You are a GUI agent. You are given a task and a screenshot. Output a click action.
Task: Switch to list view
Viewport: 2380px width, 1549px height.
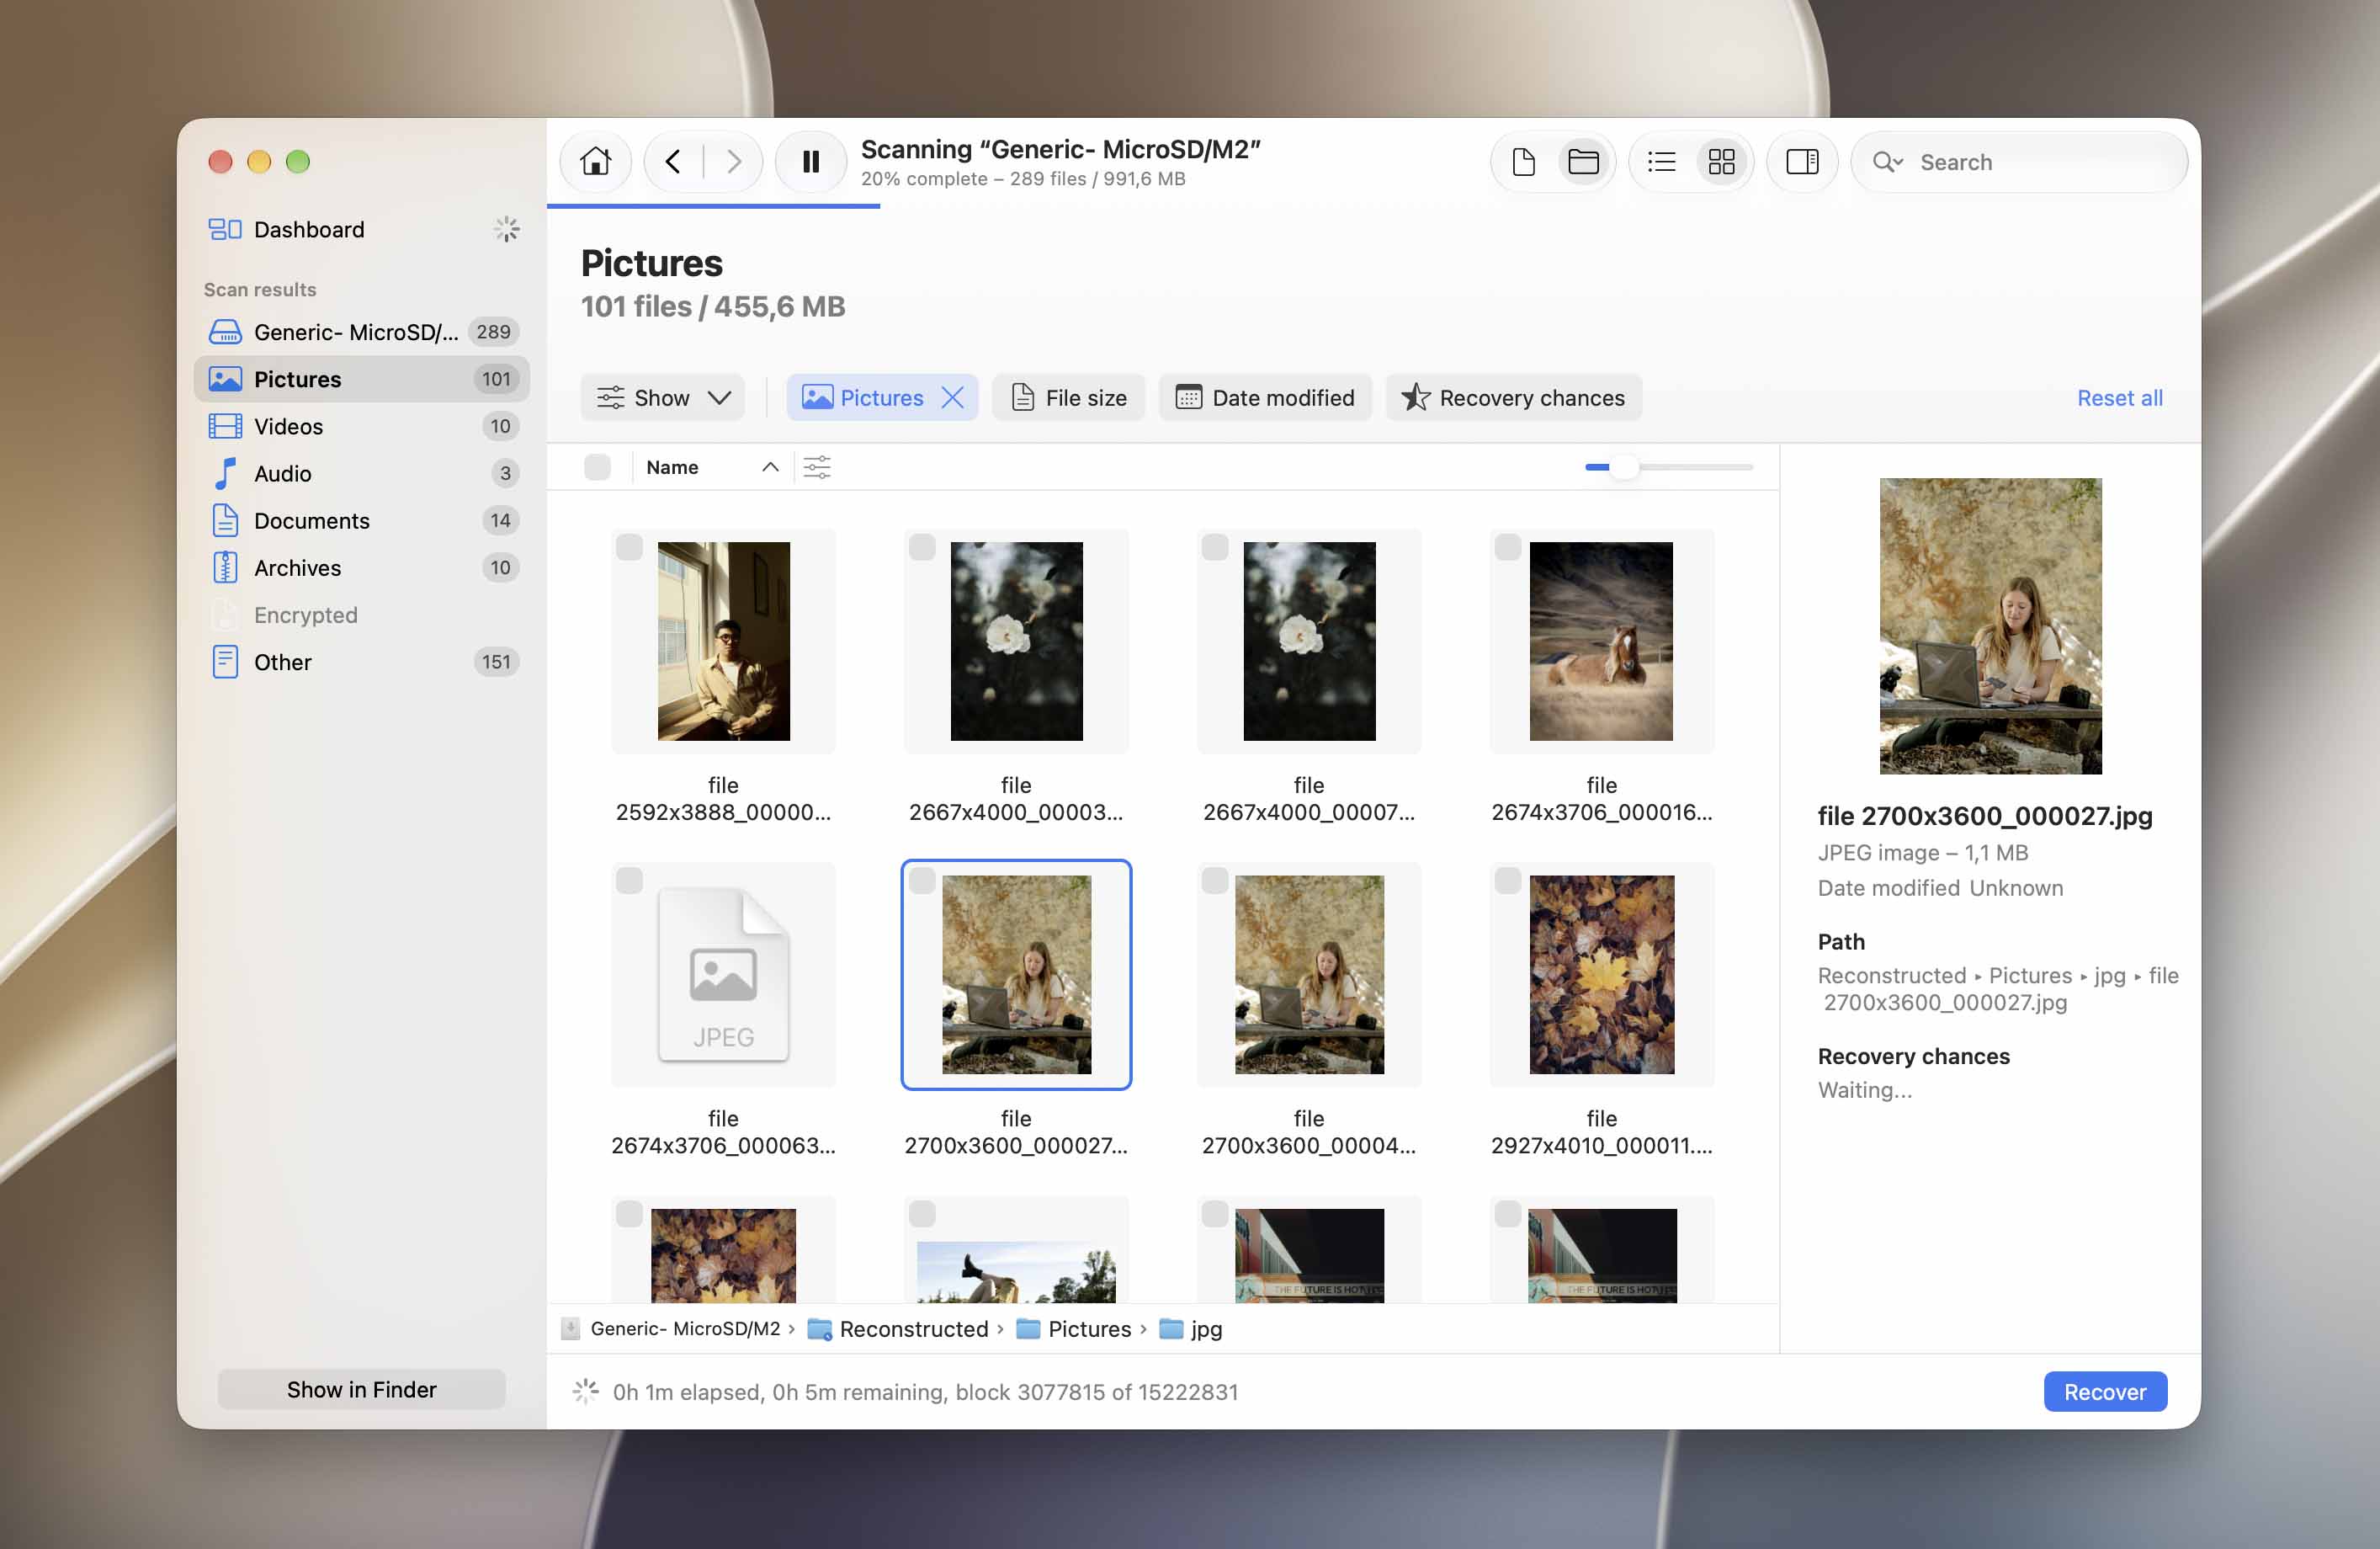click(x=1661, y=161)
